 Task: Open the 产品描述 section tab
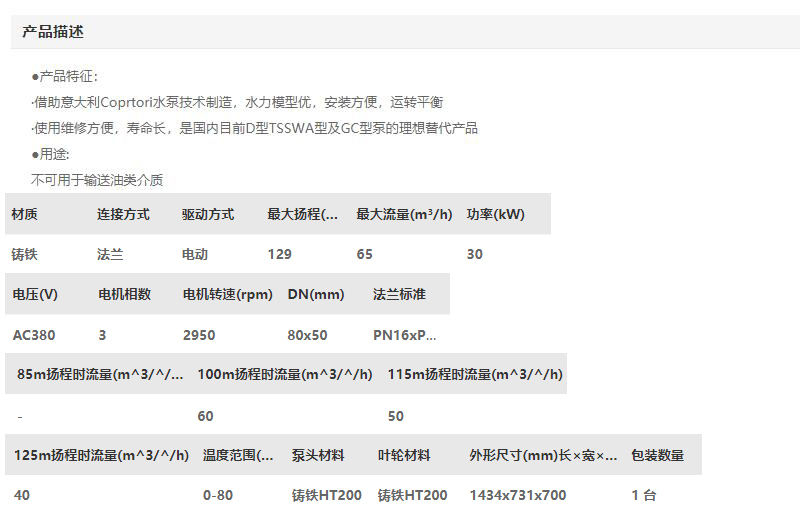[53, 32]
